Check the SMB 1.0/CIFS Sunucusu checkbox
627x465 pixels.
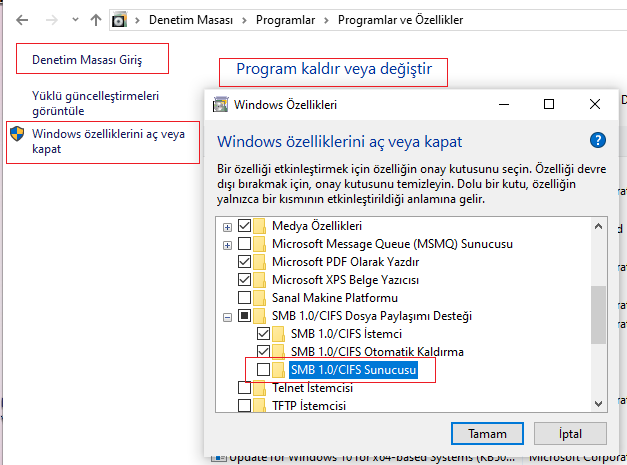pyautogui.click(x=263, y=369)
